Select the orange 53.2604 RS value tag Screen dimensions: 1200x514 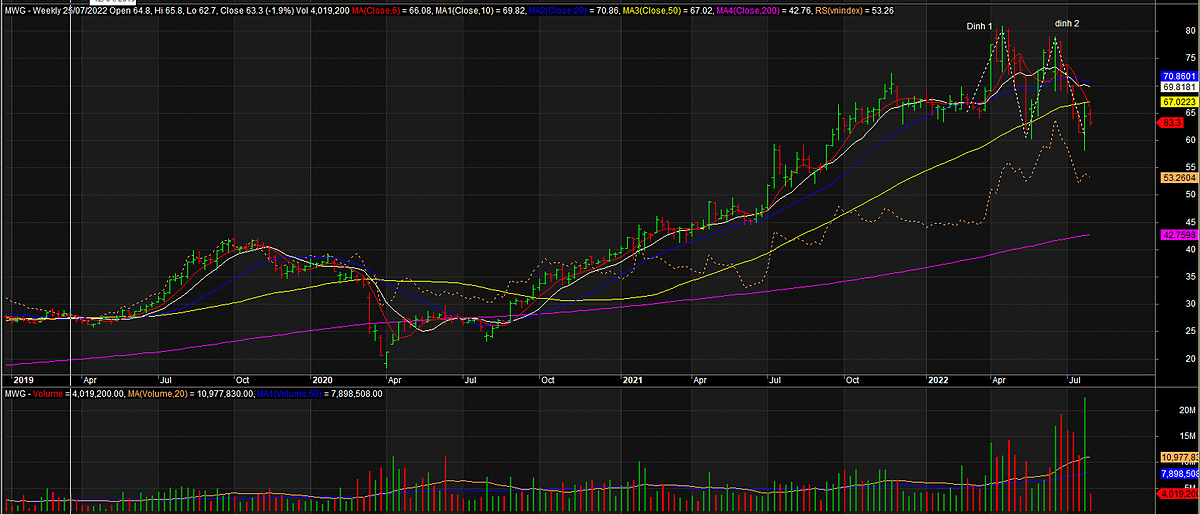tap(1178, 177)
